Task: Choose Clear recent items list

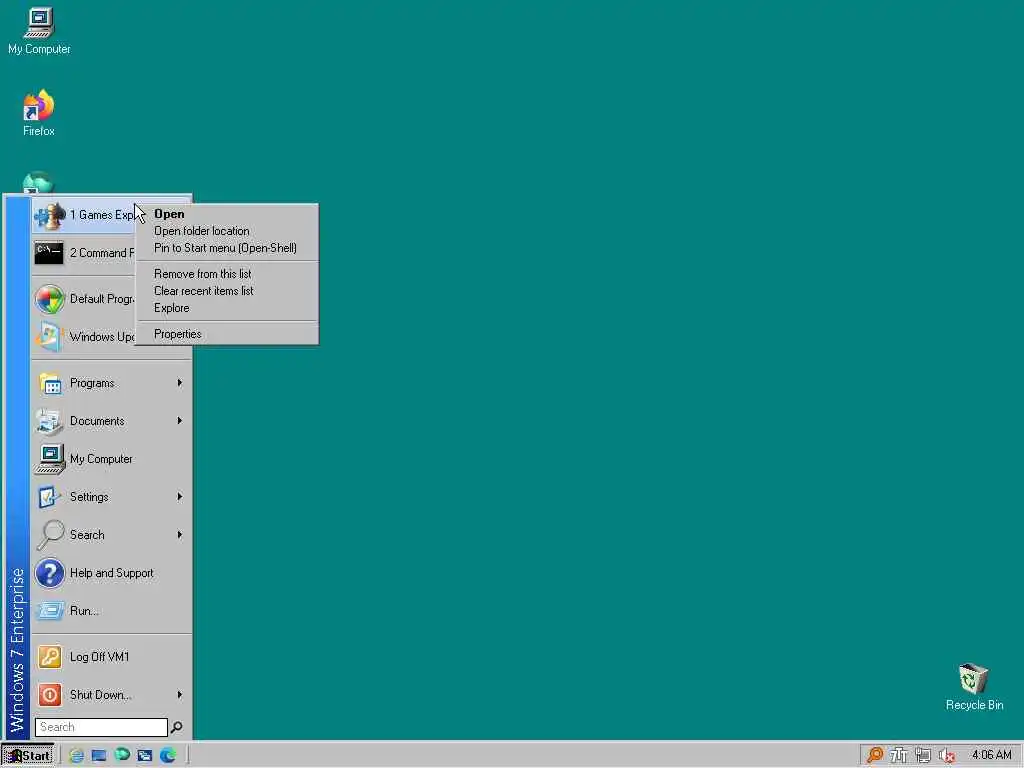Action: click(227, 291)
